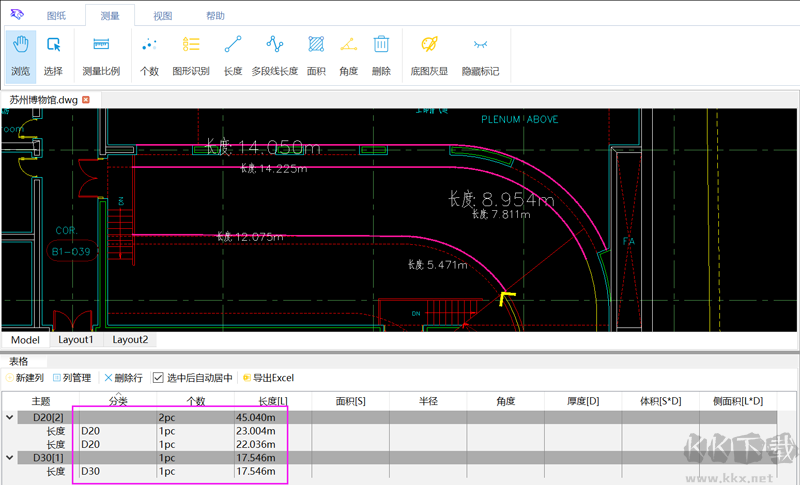This screenshot has height=485, width=800.
Task: Switch to the 视图 ribbon tab
Action: 162,17
